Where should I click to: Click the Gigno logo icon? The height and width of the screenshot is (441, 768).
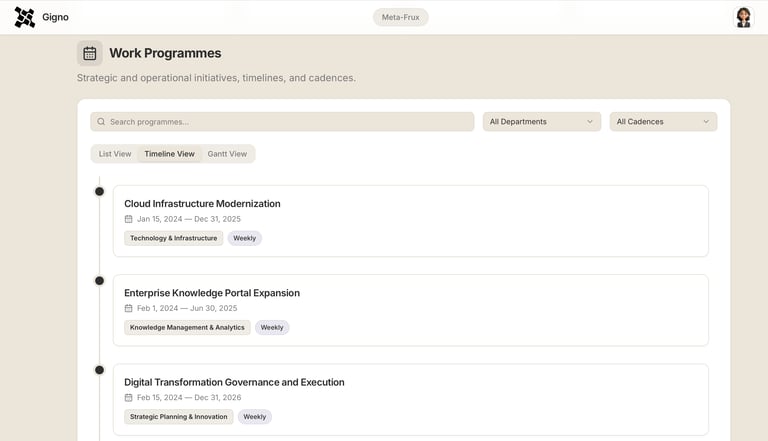tap(25, 17)
